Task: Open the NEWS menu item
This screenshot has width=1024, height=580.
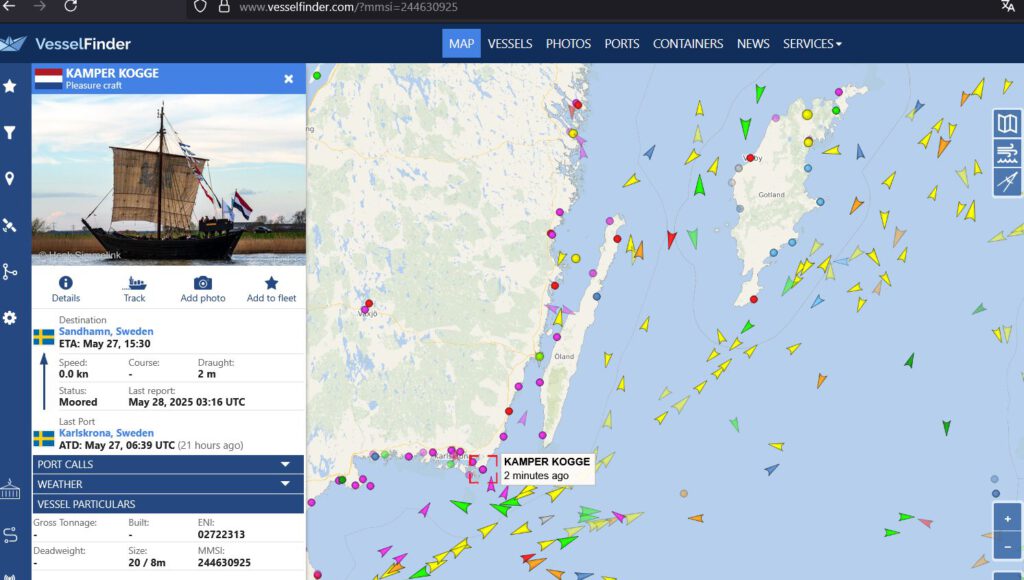Action: (x=753, y=44)
